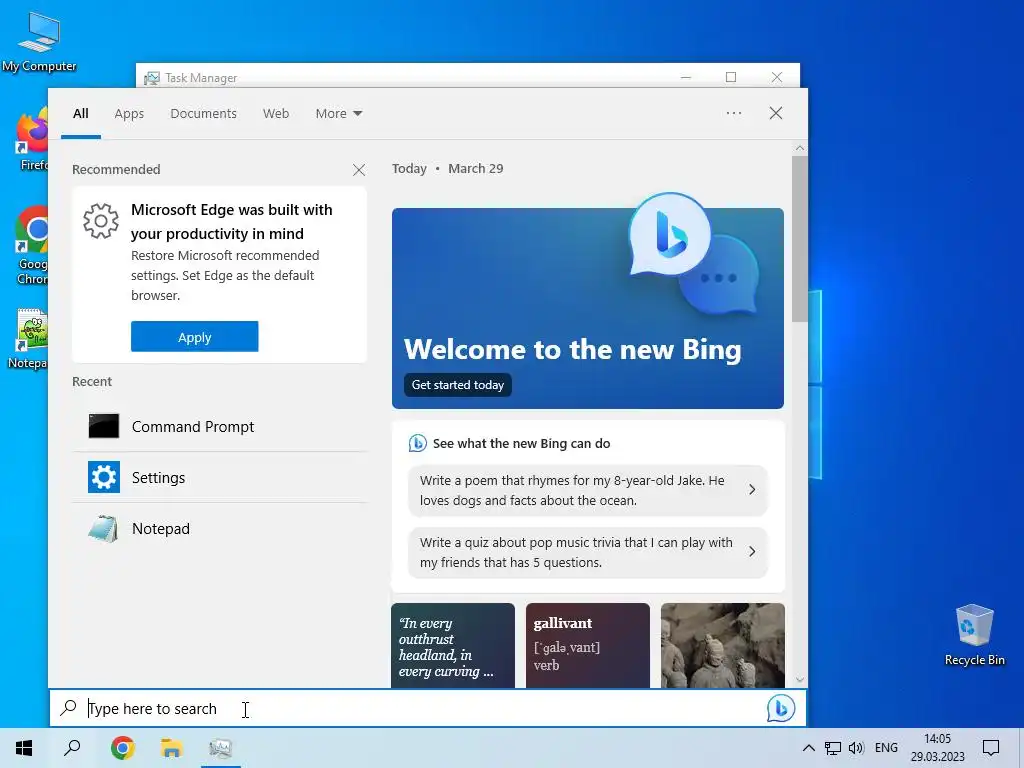Open network status tray icon
Screen dimensions: 1024x768
click(x=833, y=748)
